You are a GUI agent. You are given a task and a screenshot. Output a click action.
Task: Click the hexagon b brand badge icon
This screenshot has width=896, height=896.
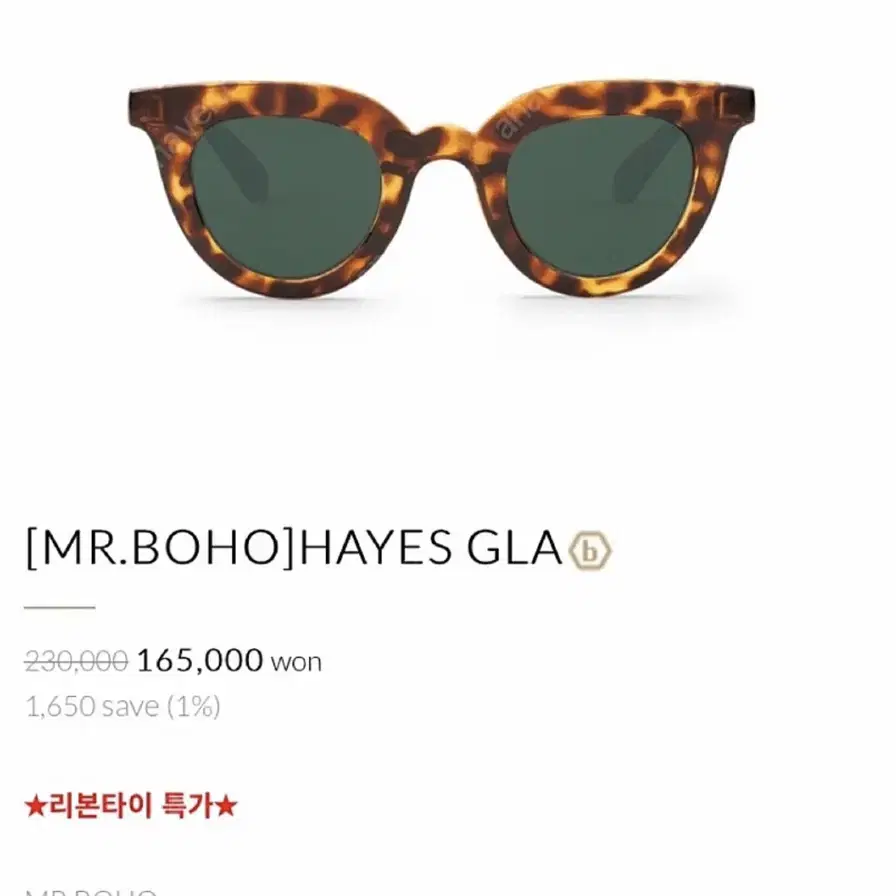tap(590, 551)
